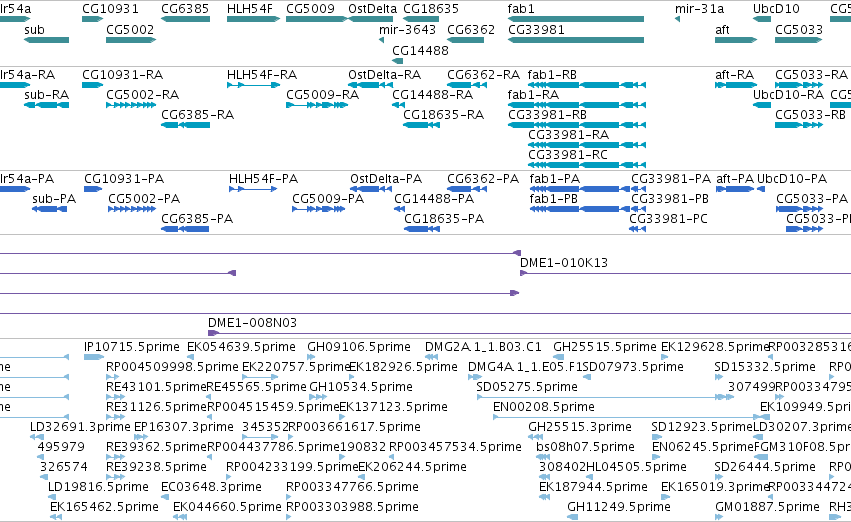Select the CG5002-RA transcript label
This screenshot has height=522, width=851.
tap(143, 94)
